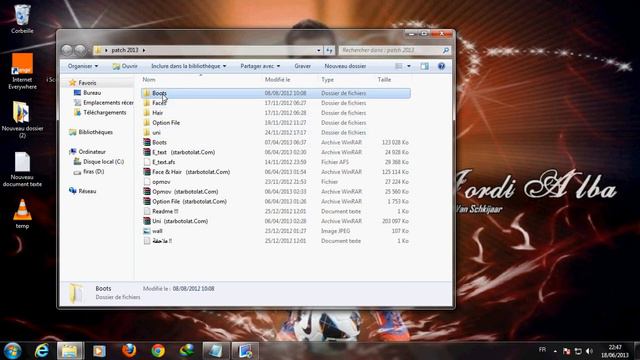Select the Boots WinRAR archive
The height and width of the screenshot is (360, 640).
pos(276,142)
